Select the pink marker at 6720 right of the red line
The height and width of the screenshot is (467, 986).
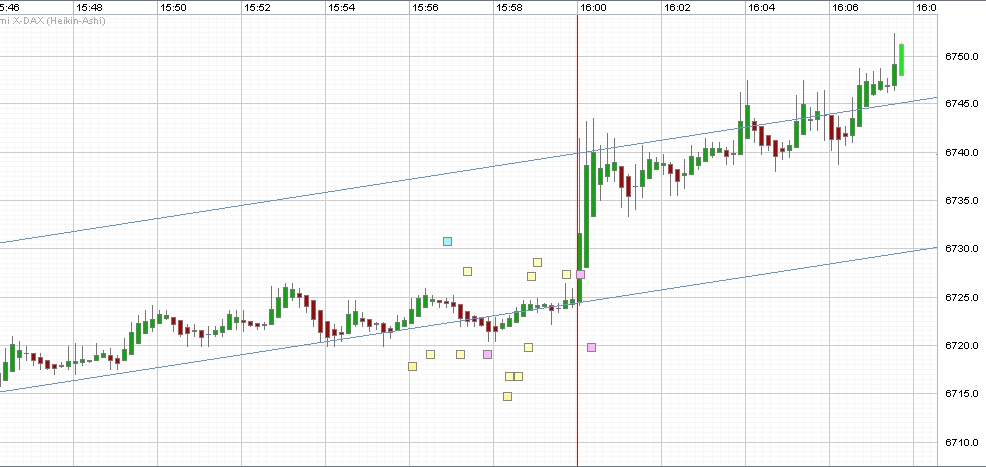(591, 347)
